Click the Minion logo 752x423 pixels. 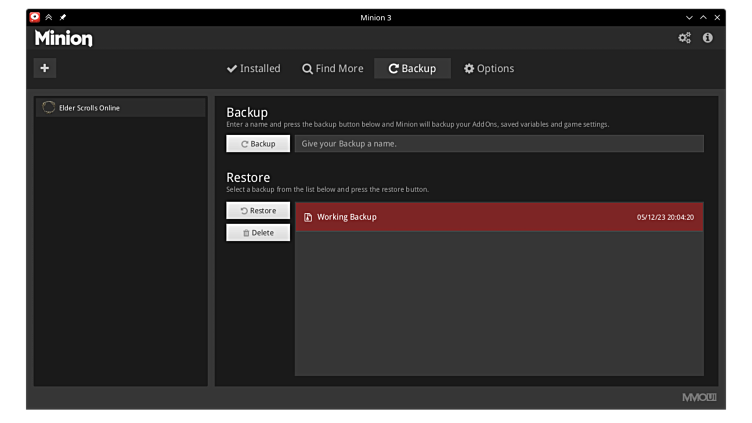63,38
